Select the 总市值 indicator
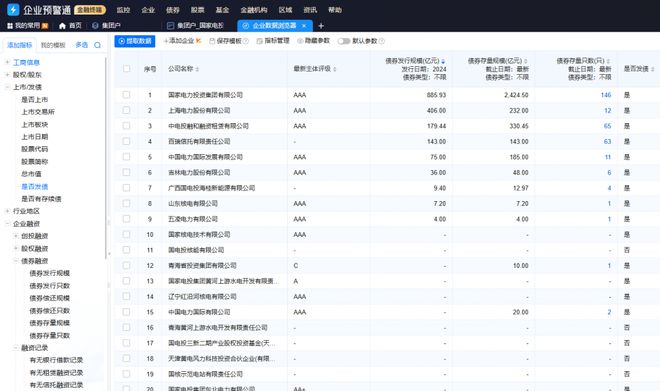Viewport: 660px width, 391px height. pos(31,174)
